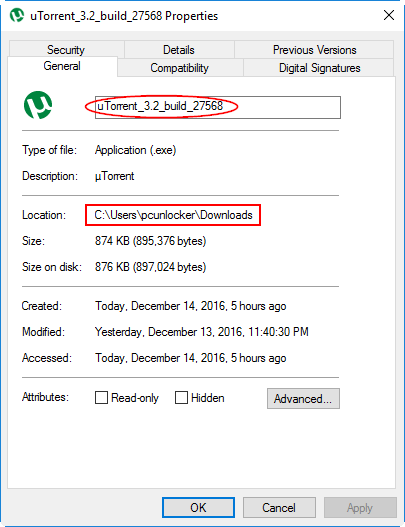Confirm with the OK button
405x527 pixels.
[x=198, y=508]
